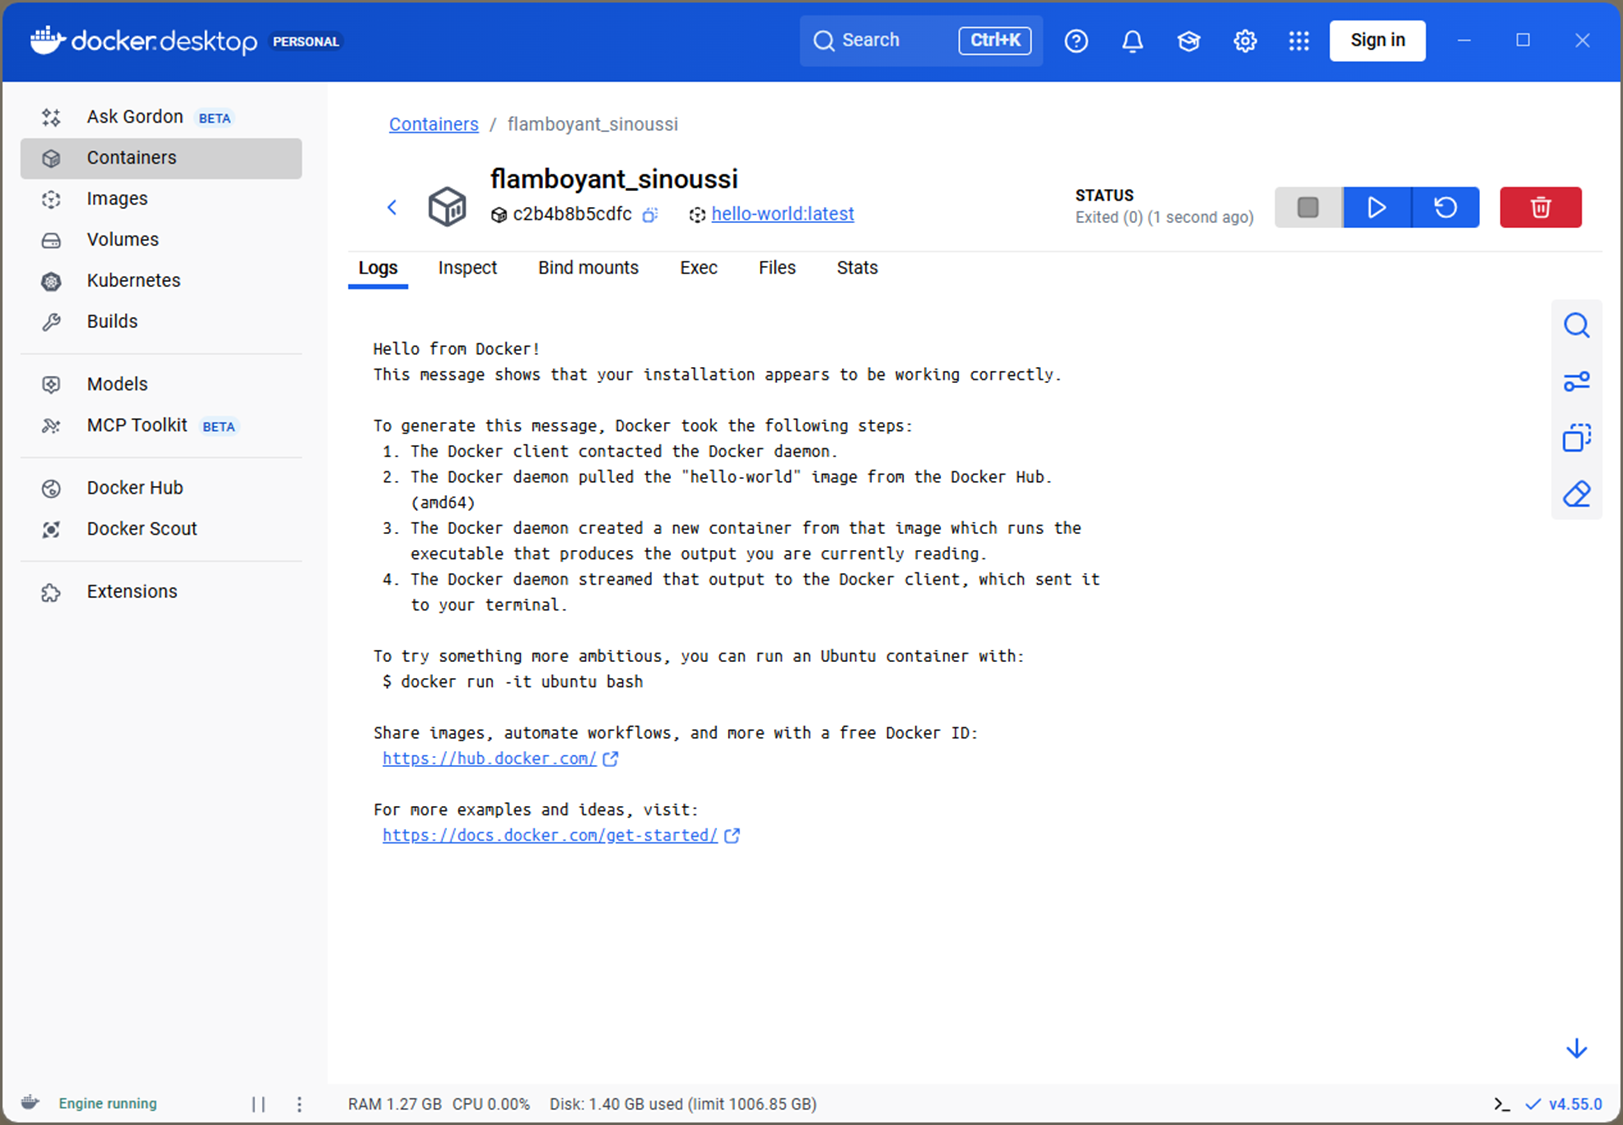The image size is (1623, 1125).
Task: Open the Extensions section
Action: (x=161, y=592)
